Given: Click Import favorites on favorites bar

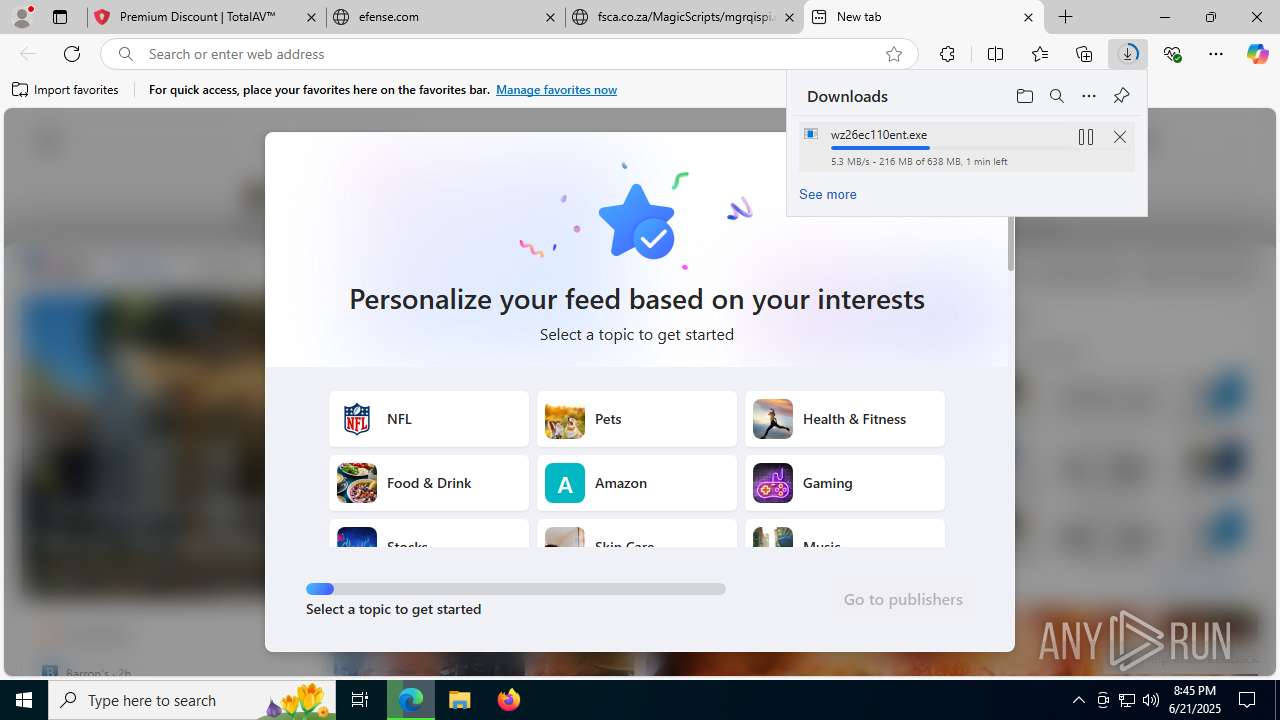Looking at the screenshot, I should [66, 90].
